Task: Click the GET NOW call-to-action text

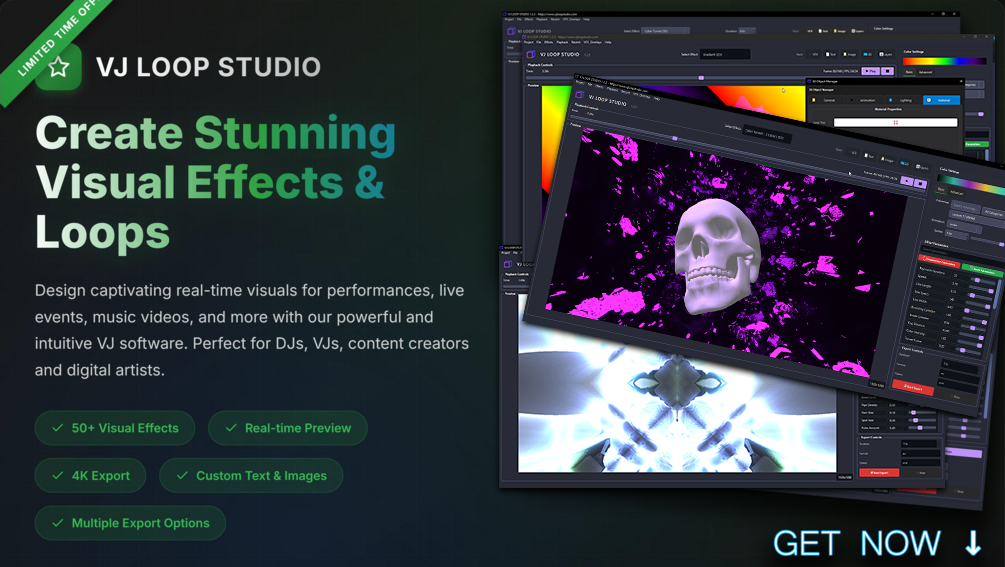Action: 857,543
